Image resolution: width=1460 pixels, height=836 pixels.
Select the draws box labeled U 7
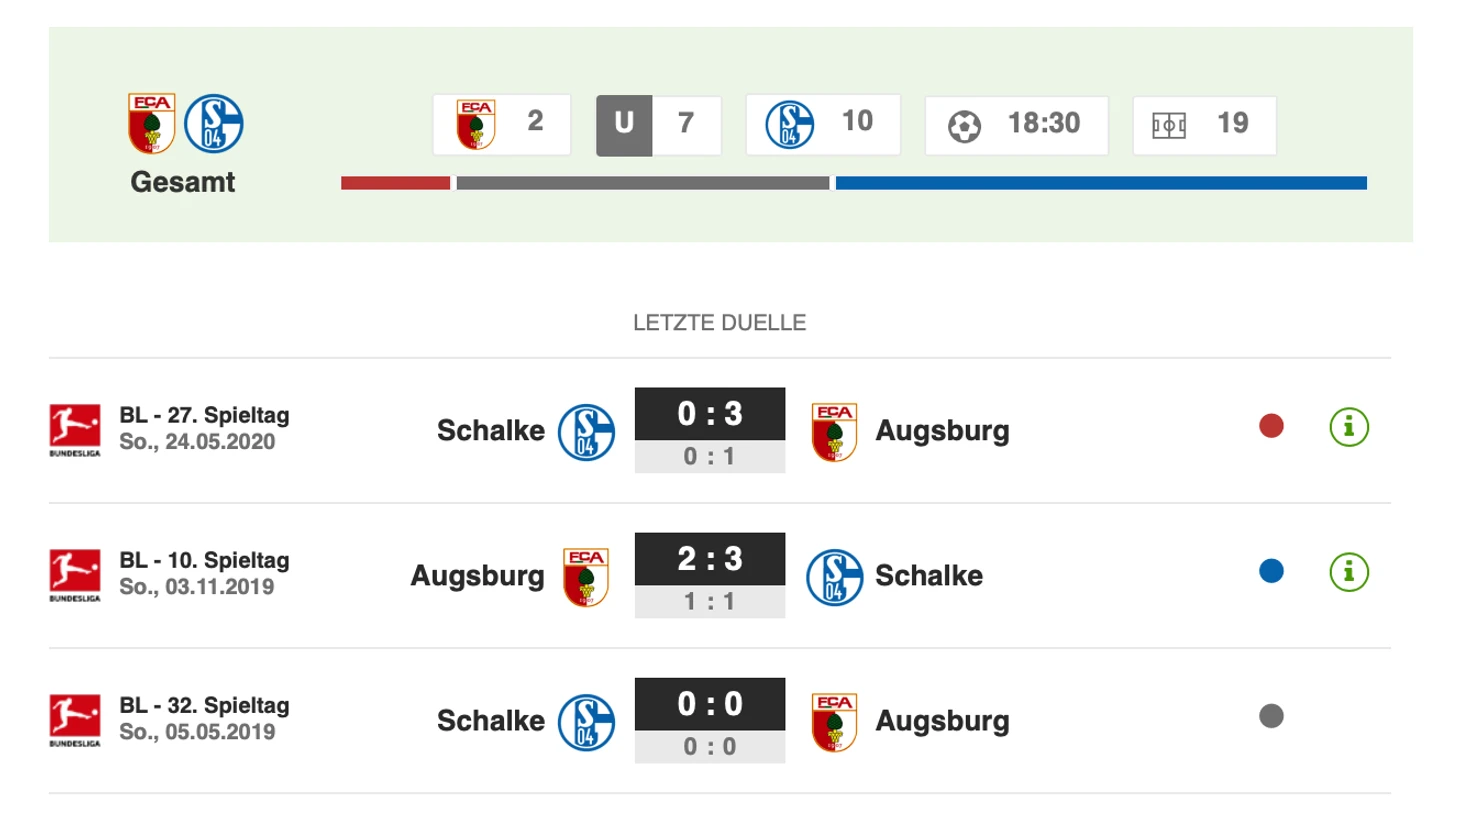658,125
